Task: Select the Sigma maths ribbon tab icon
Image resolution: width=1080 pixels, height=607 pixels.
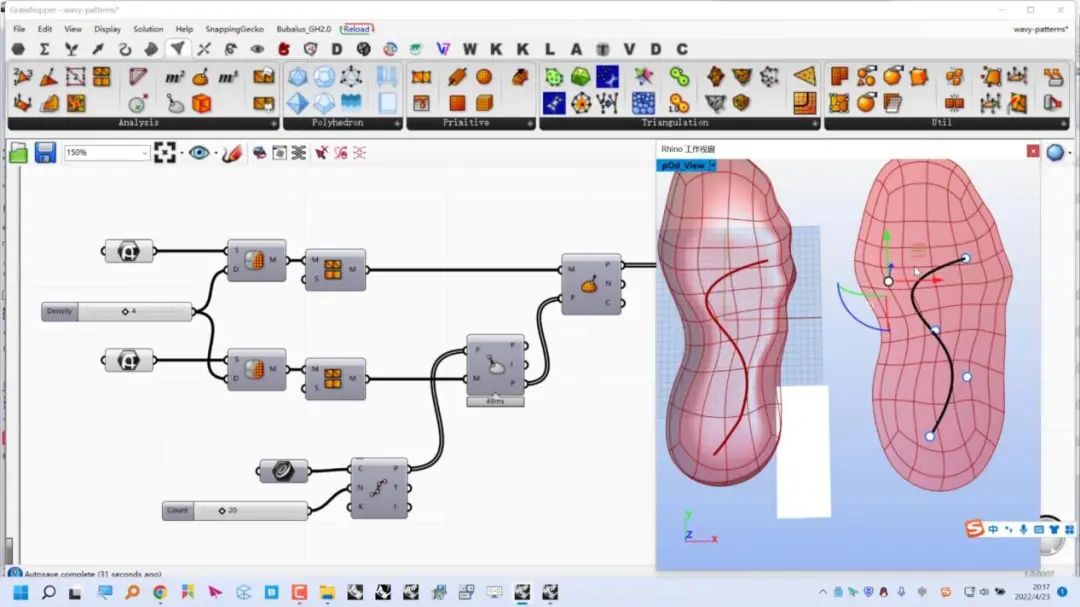Action: 45,50
